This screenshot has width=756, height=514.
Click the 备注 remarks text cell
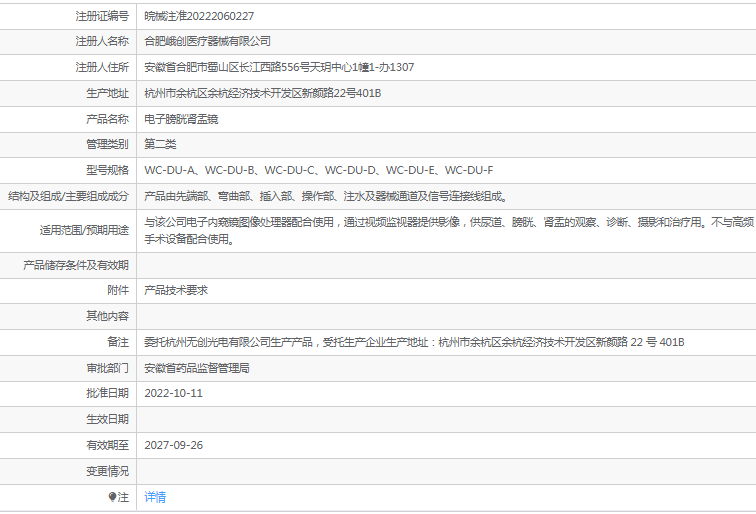[x=414, y=342]
